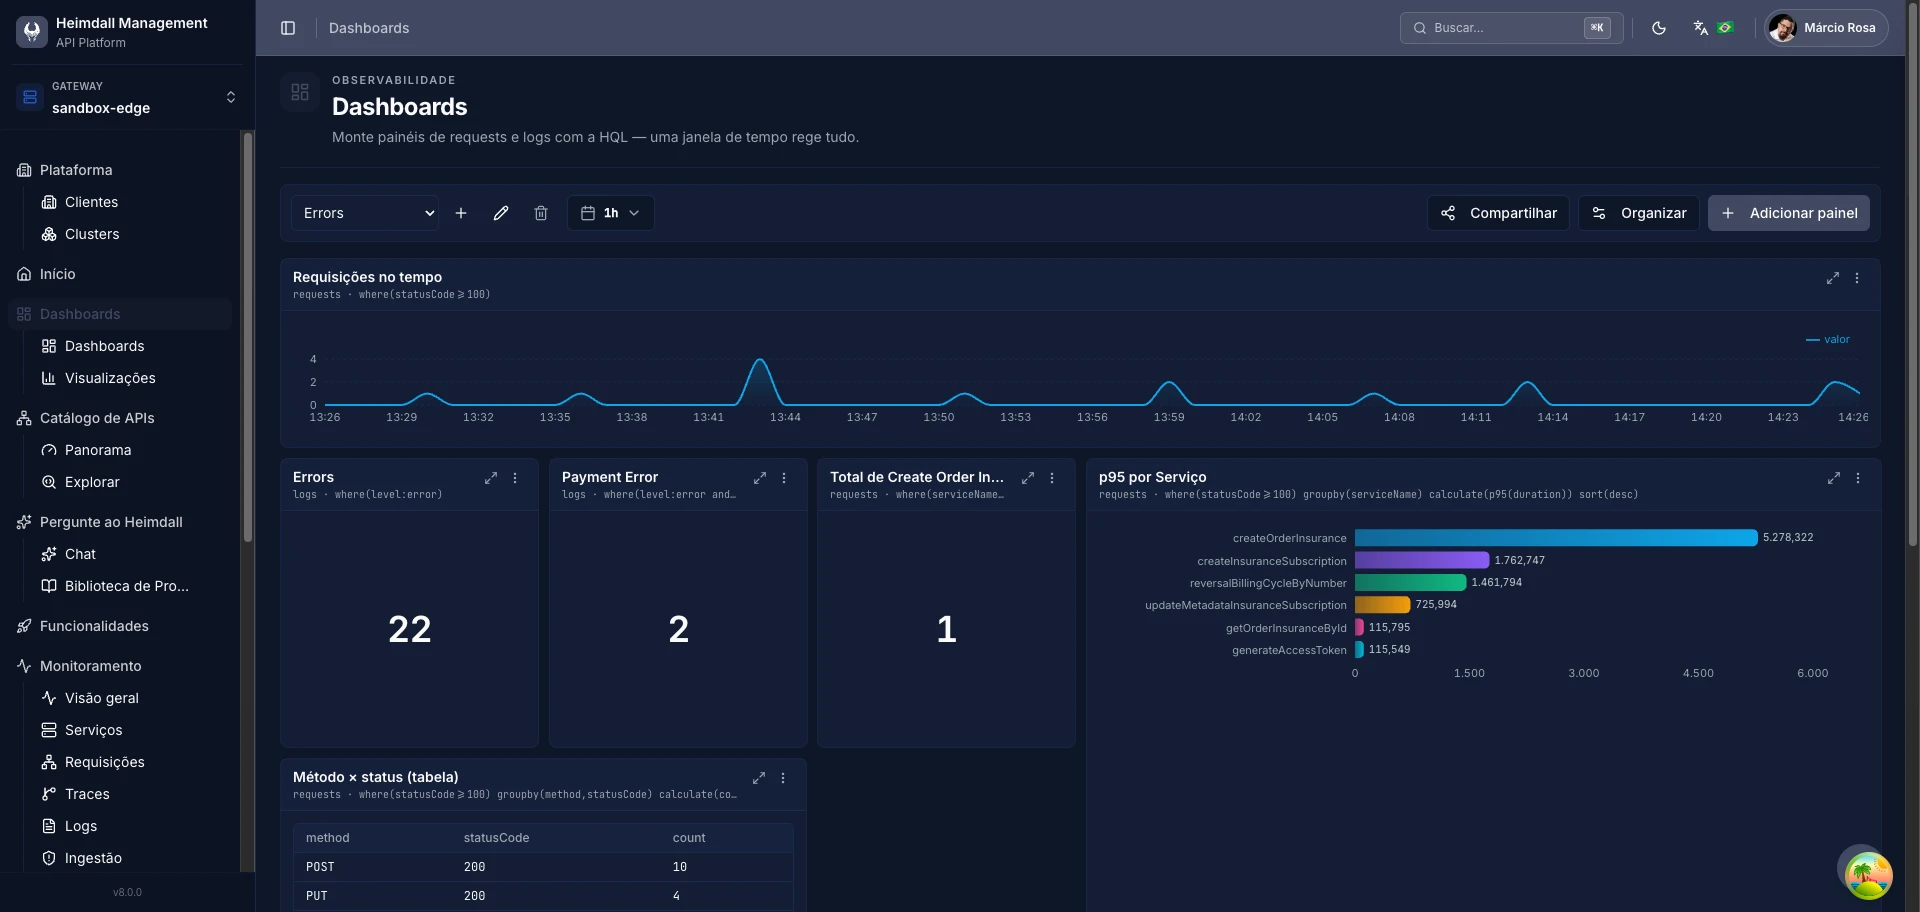Click the page vertical scrollbar
This screenshot has width=1920, height=912.
pyautogui.click(x=1913, y=275)
